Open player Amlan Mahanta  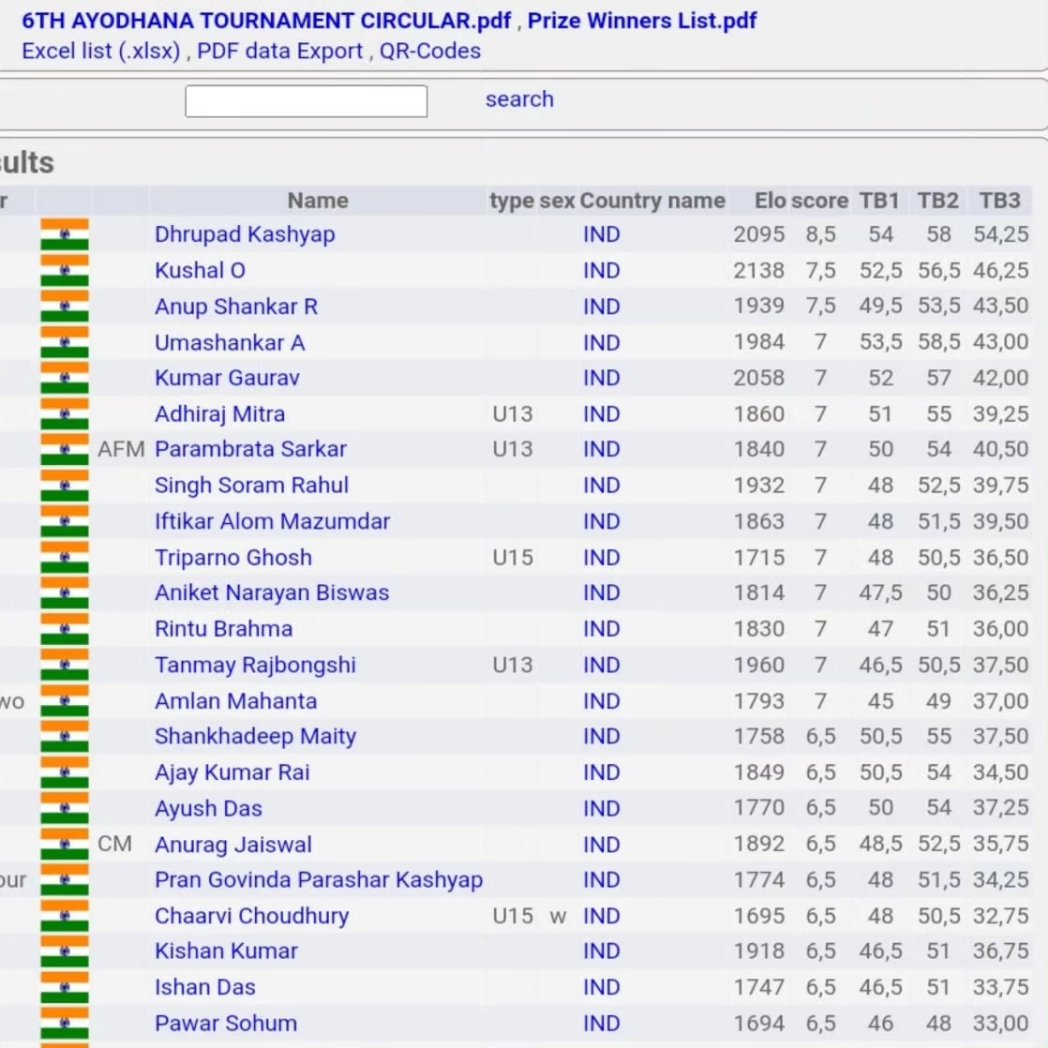236,701
